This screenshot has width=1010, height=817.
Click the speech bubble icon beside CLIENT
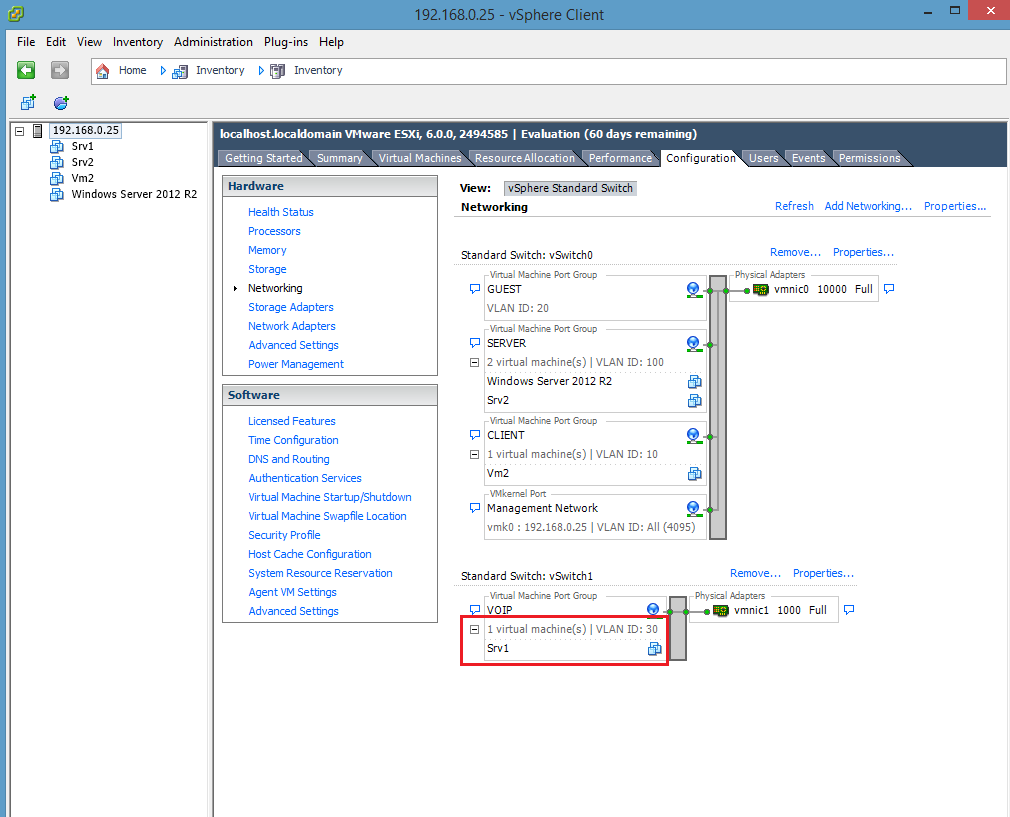[x=475, y=436]
